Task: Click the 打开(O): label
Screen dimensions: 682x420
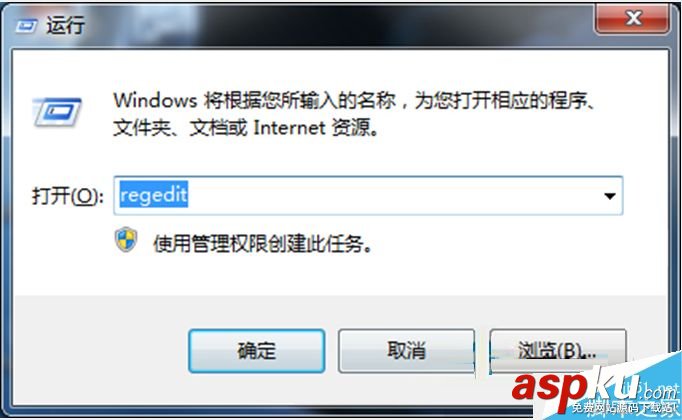Action: 68,196
